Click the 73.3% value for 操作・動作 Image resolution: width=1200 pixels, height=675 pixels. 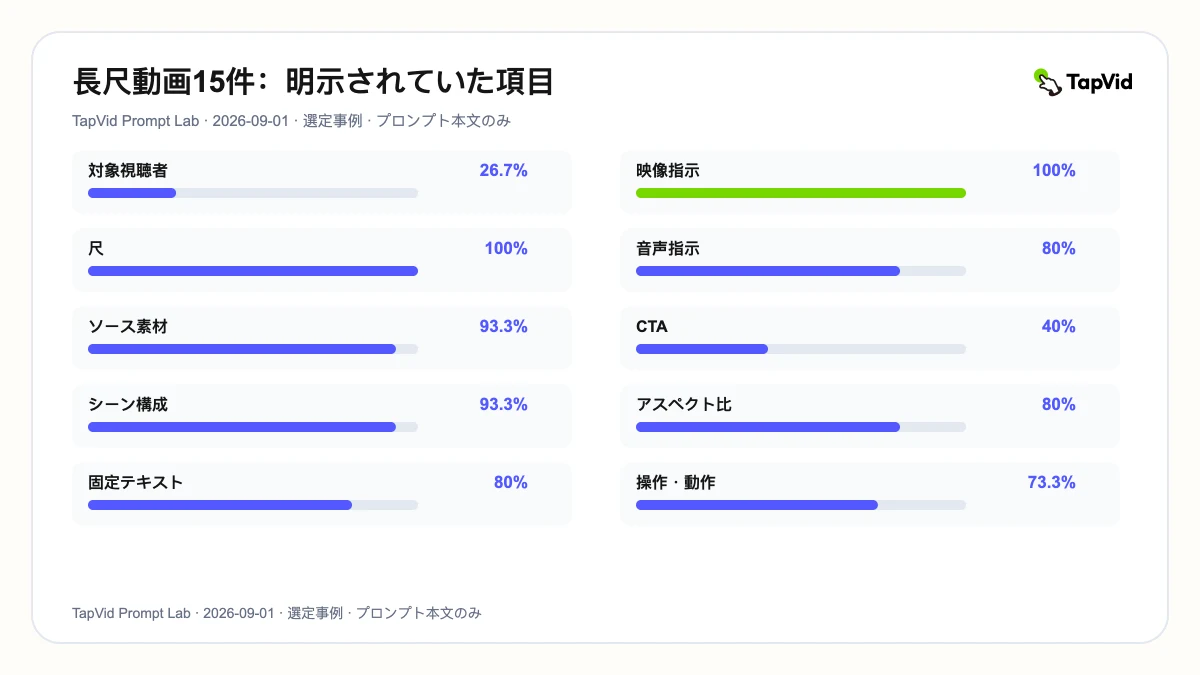[1052, 483]
